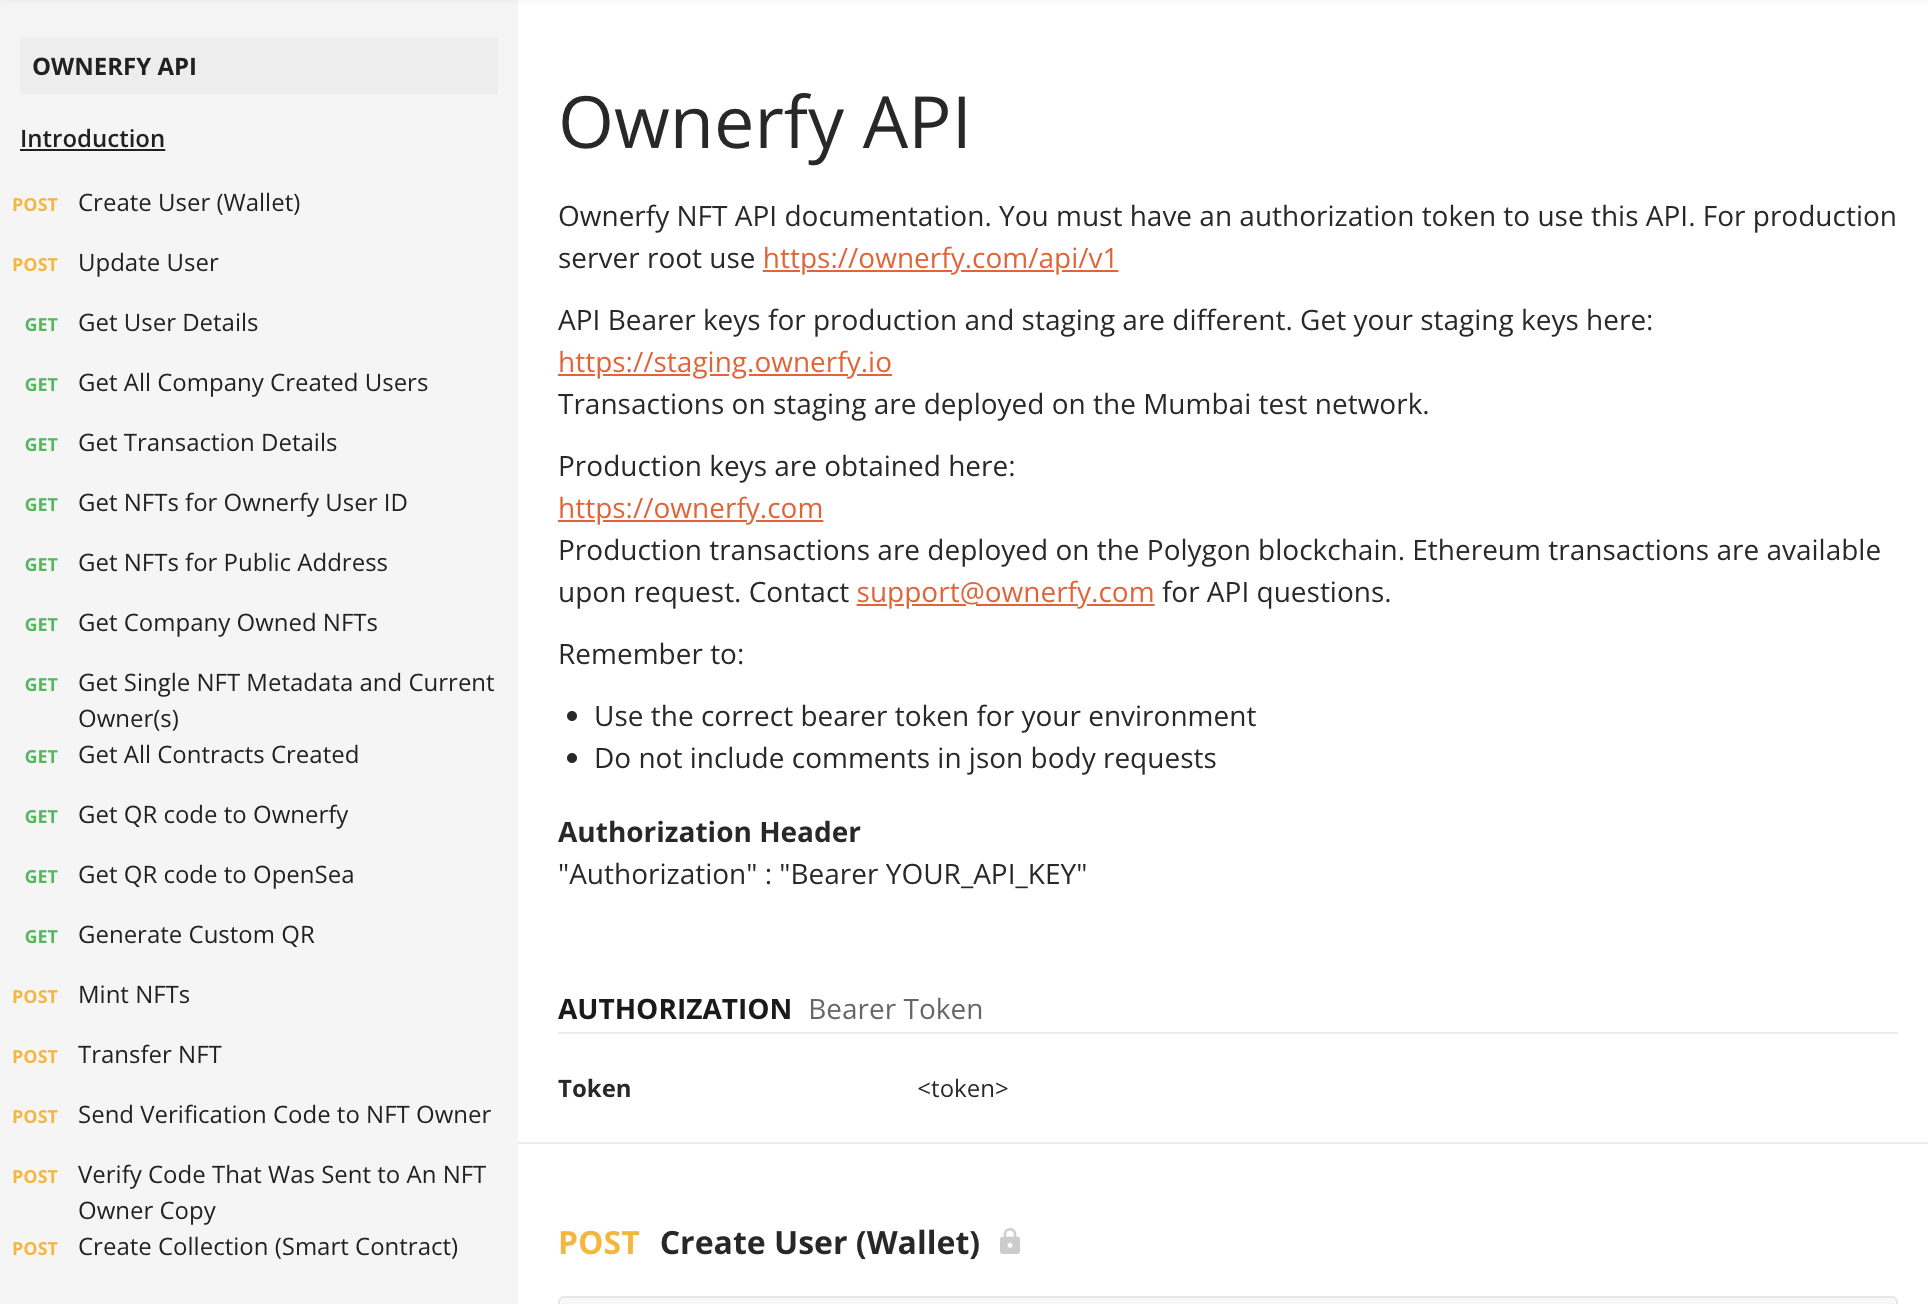This screenshot has width=1928, height=1304.
Task: Open Verify Code That Was Sent entry
Action: 282,1192
